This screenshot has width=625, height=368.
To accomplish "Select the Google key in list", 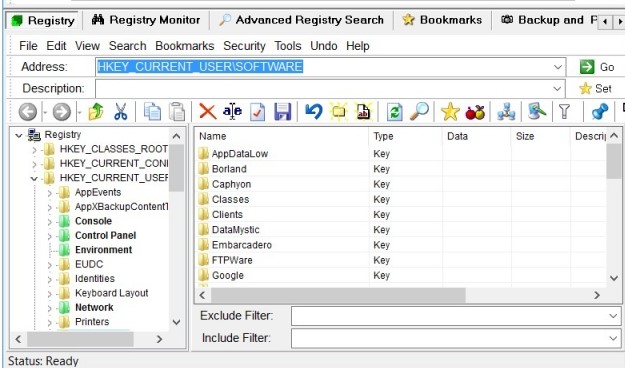I will click(x=228, y=276).
